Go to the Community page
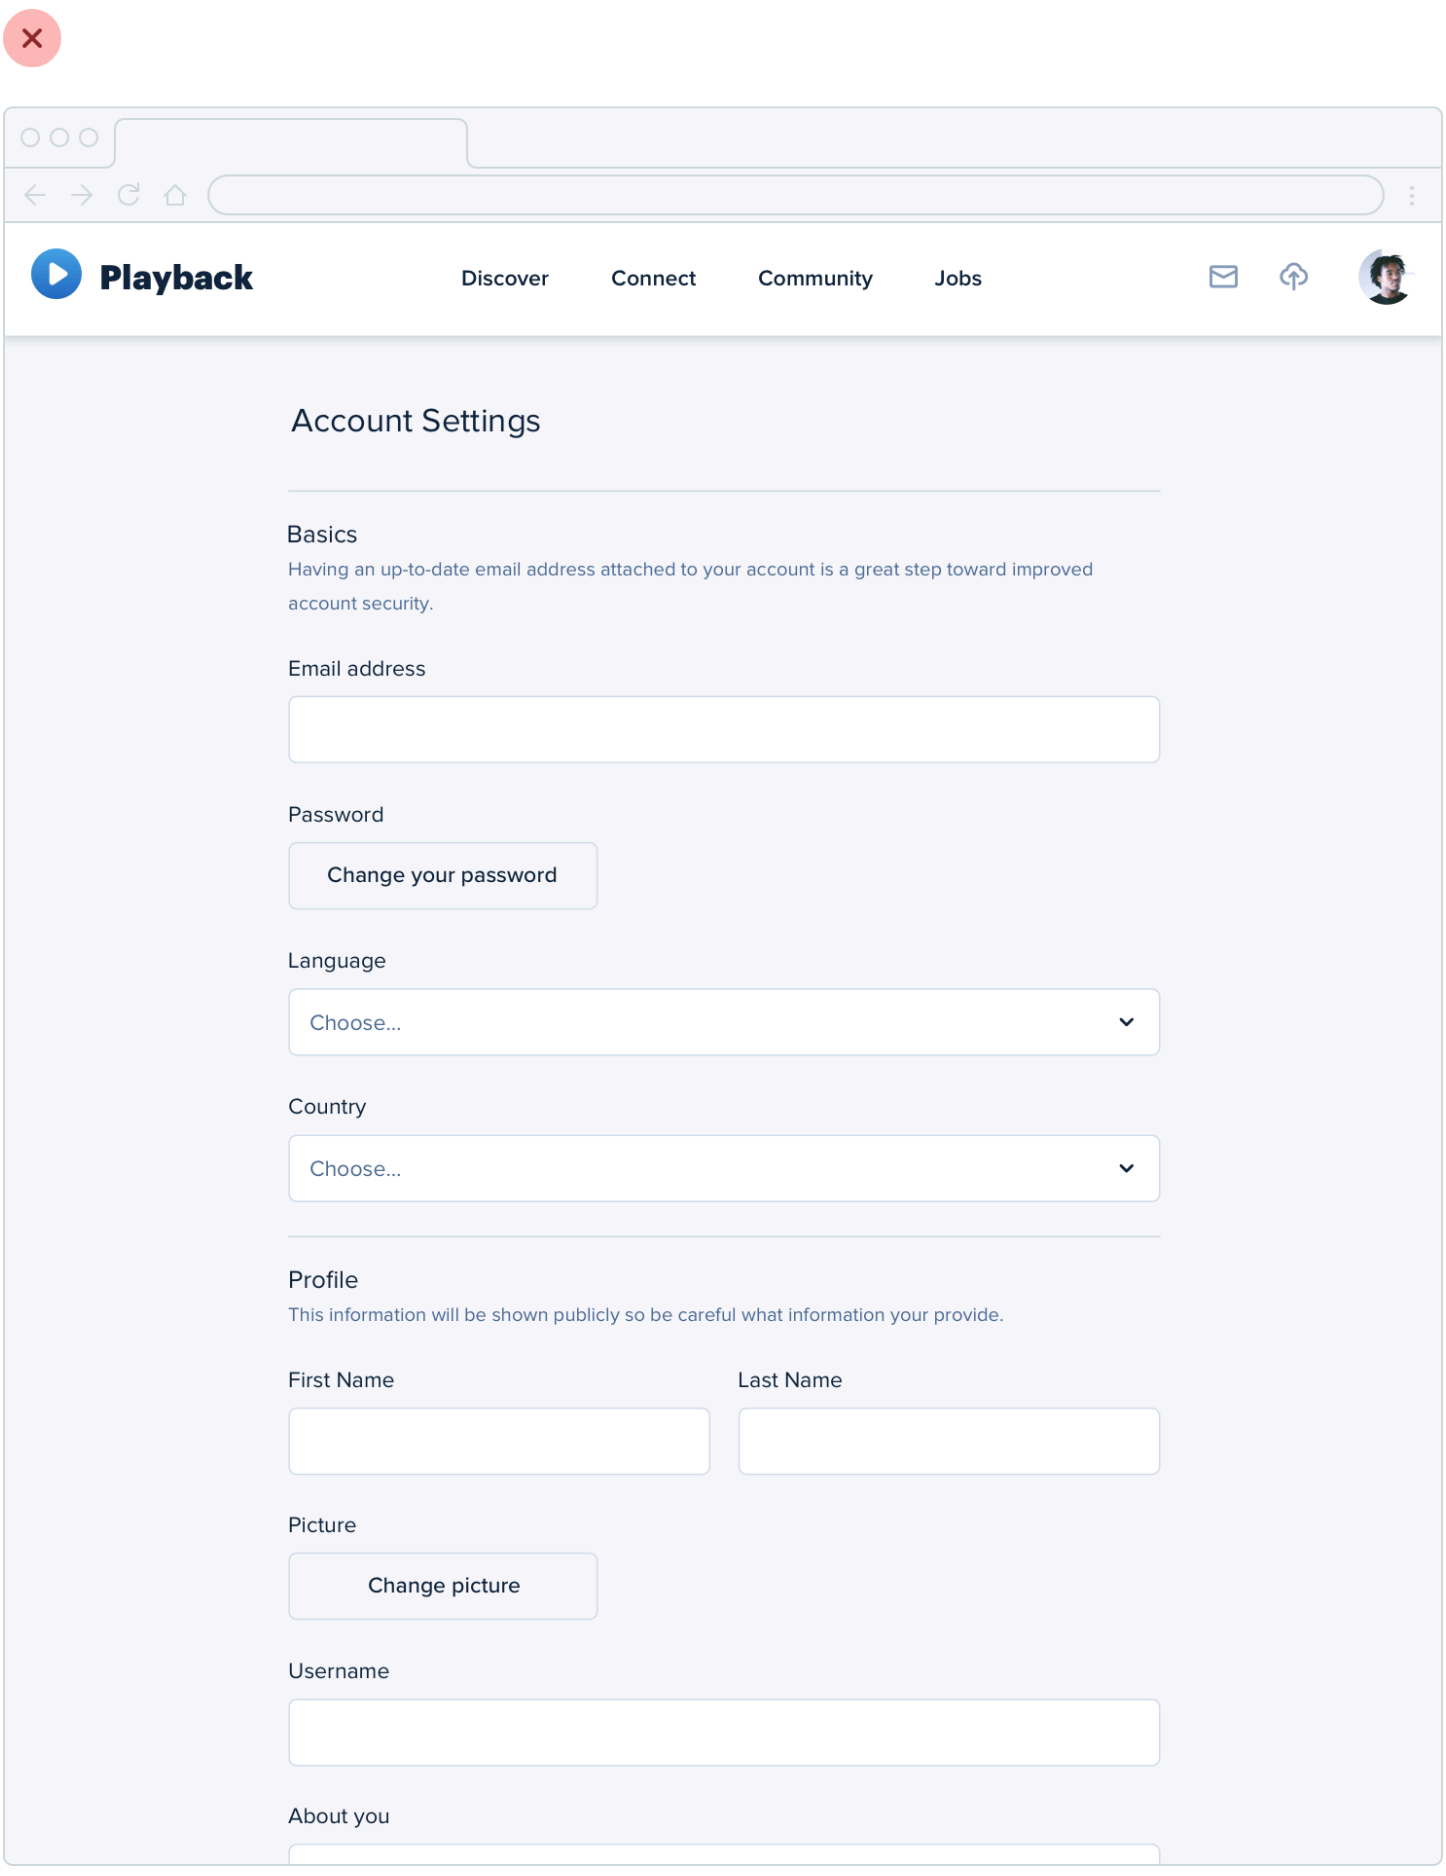Image resolution: width=1446 pixels, height=1876 pixels. point(815,279)
